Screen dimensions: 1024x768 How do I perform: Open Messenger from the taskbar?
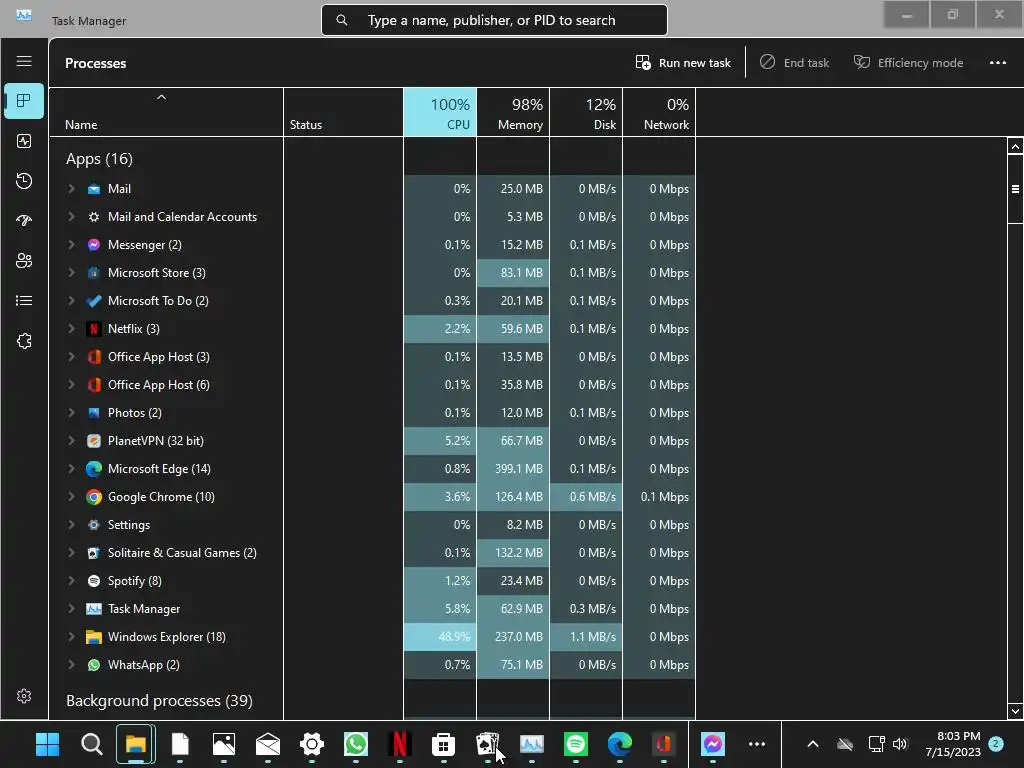[x=713, y=744]
